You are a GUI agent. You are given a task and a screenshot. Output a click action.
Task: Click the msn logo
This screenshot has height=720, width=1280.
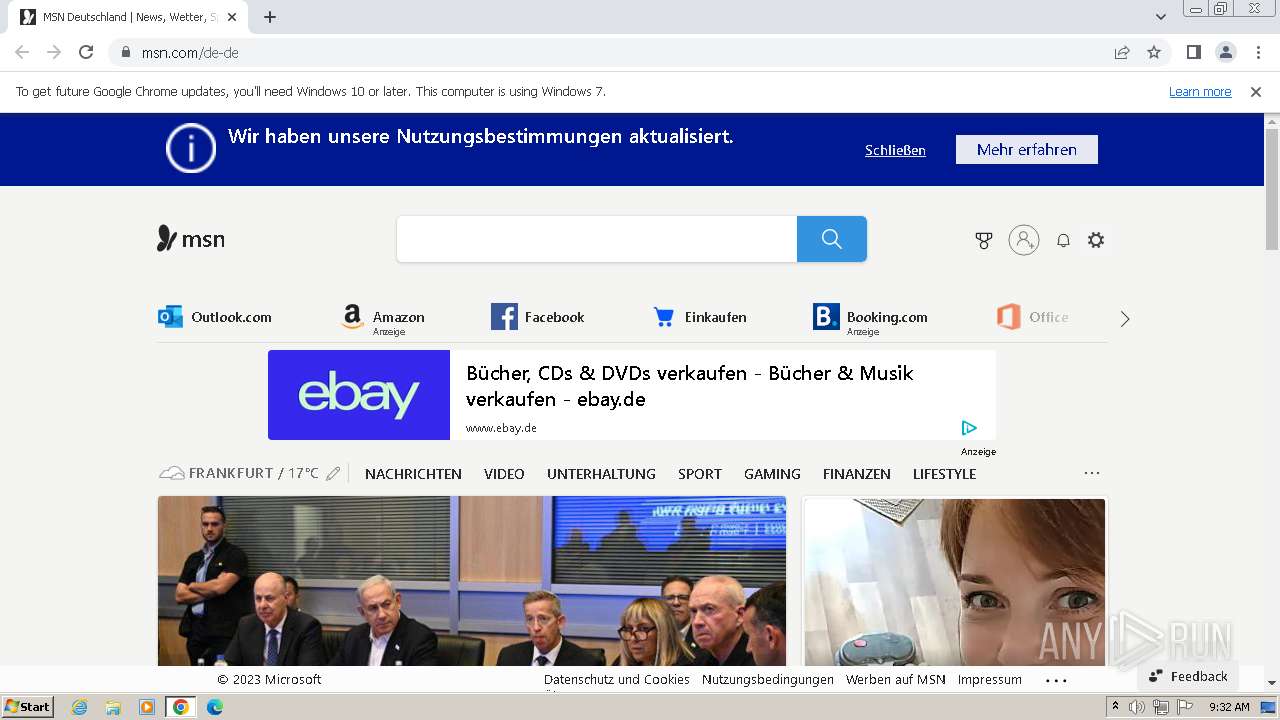point(191,239)
